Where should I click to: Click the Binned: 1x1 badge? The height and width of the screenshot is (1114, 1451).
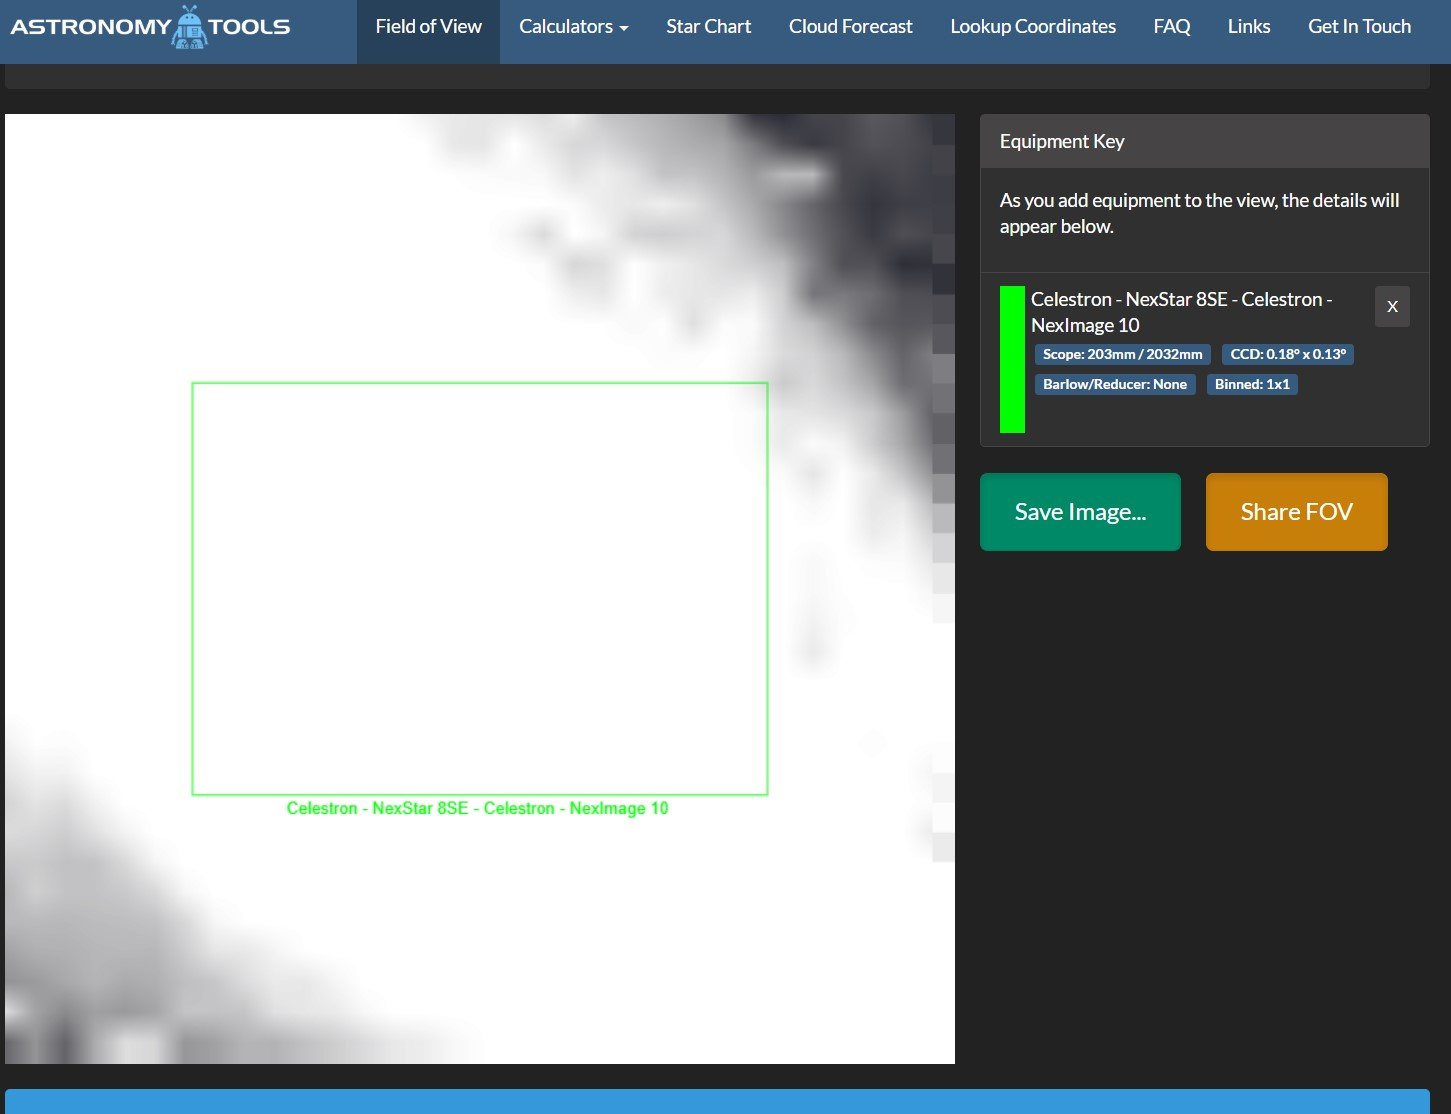[1252, 384]
